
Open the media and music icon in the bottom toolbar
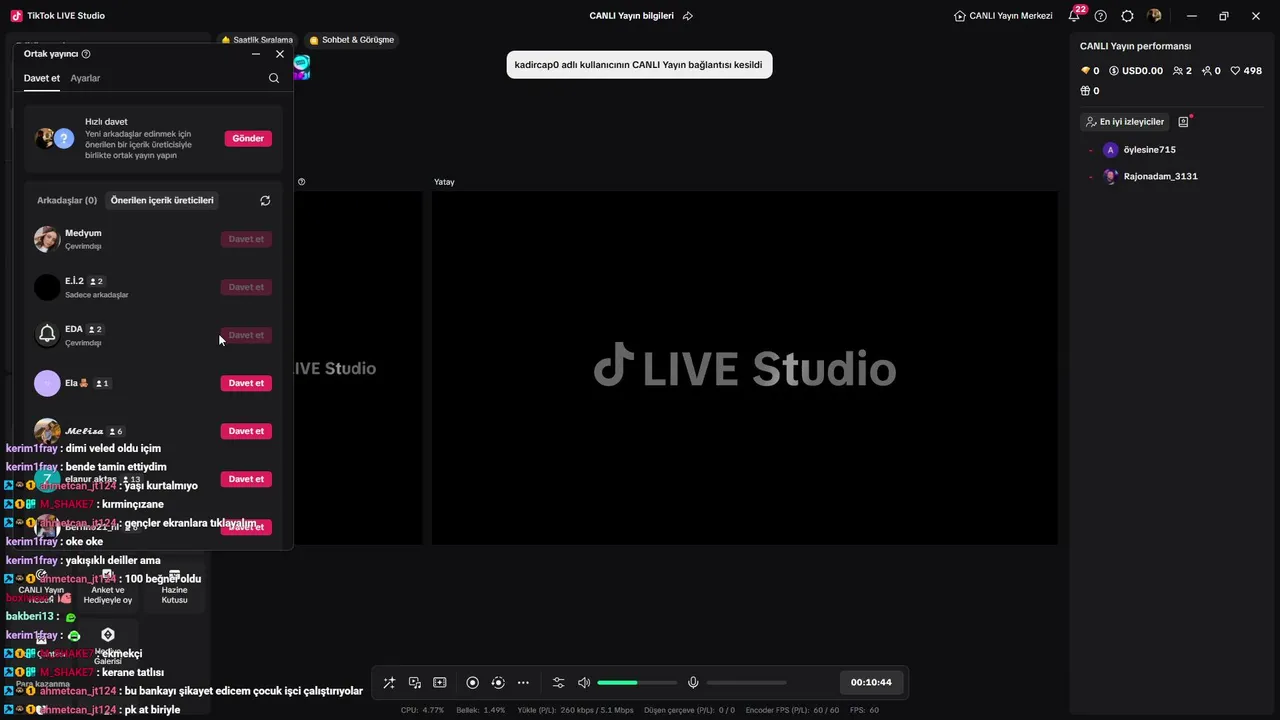click(x=415, y=682)
